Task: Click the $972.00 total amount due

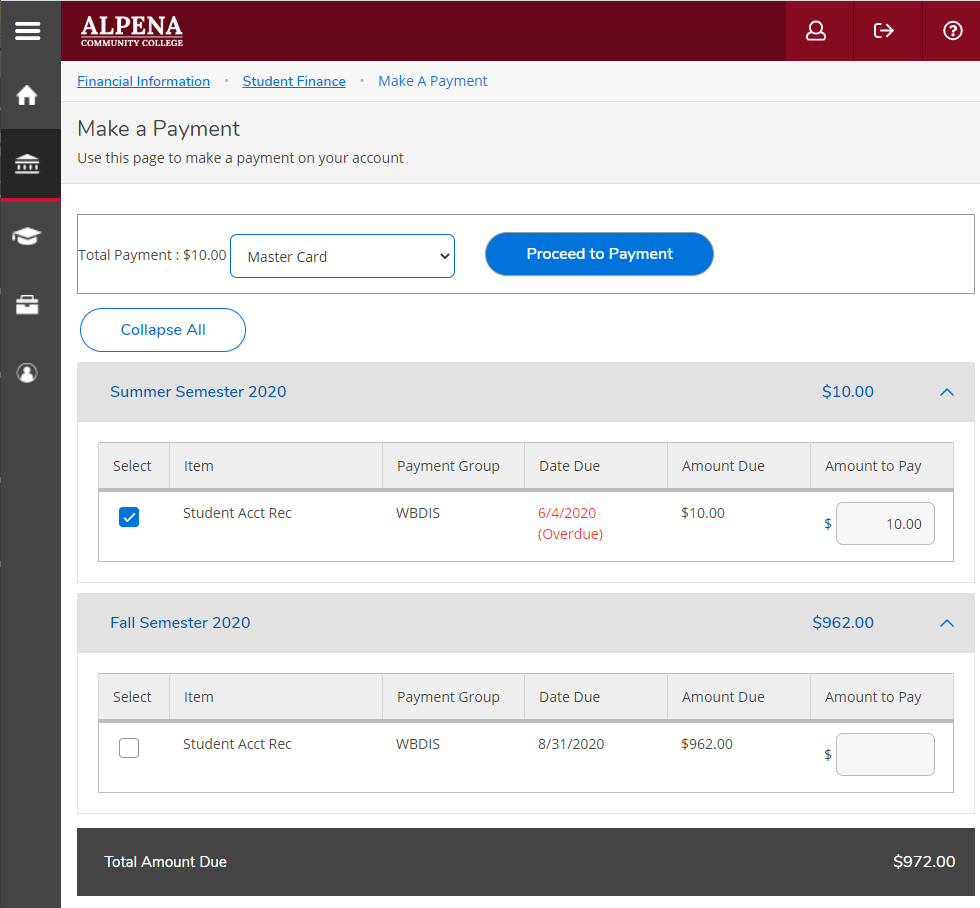Action: coord(924,862)
